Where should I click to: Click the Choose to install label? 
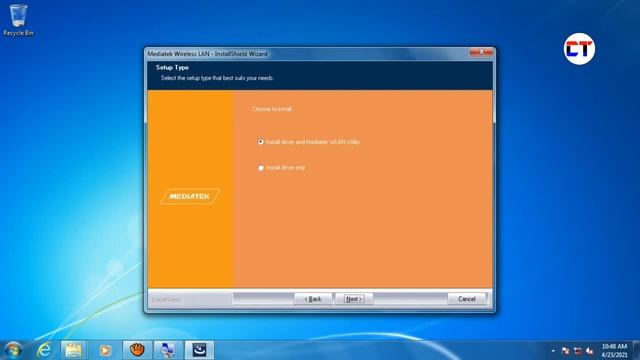coord(272,109)
